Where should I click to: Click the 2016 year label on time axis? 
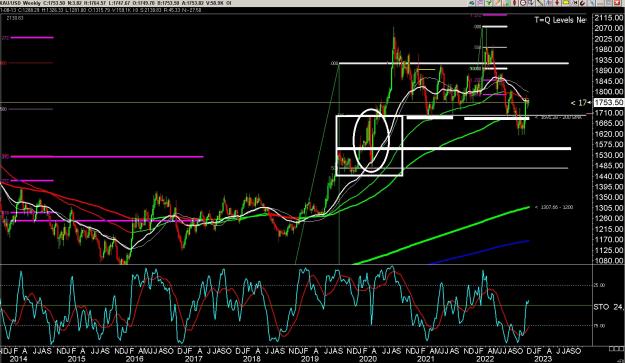click(x=134, y=359)
